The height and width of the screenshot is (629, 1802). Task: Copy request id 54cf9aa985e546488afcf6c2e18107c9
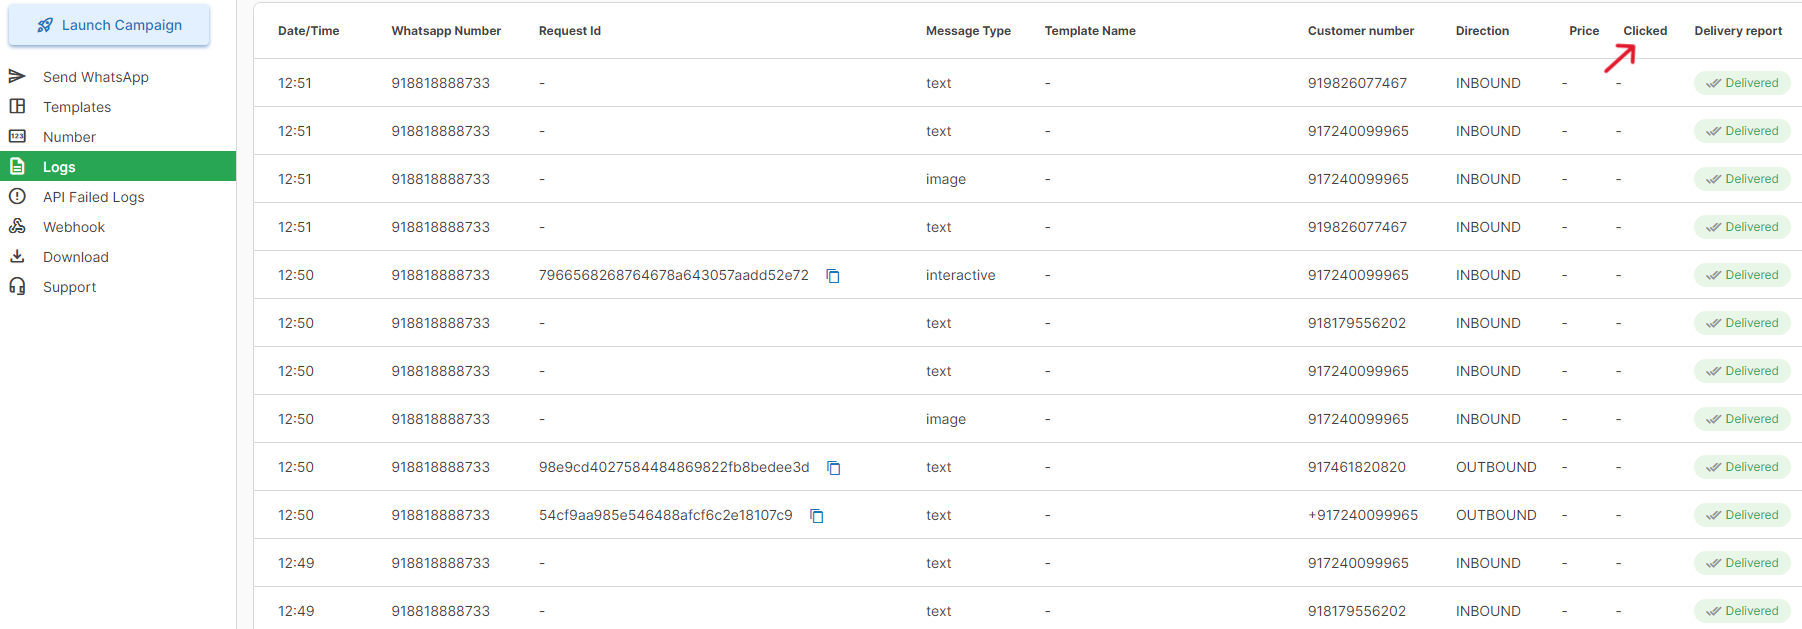[x=817, y=516]
